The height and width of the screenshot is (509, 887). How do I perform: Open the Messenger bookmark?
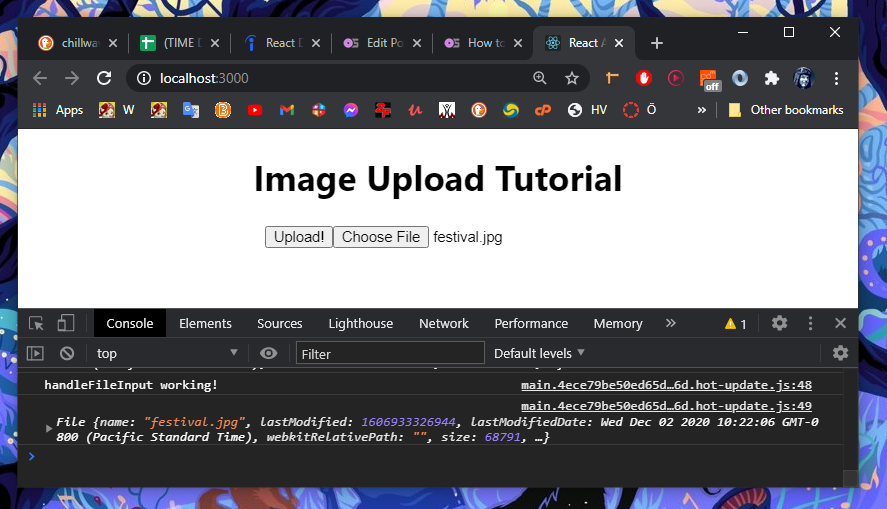tap(351, 110)
